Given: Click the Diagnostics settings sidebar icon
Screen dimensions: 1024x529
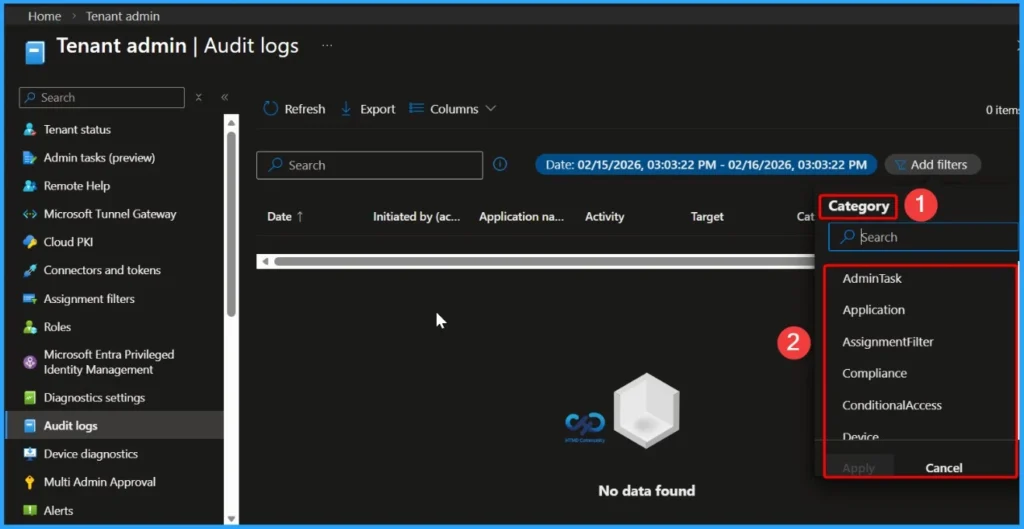Looking at the screenshot, I should 29,397.
